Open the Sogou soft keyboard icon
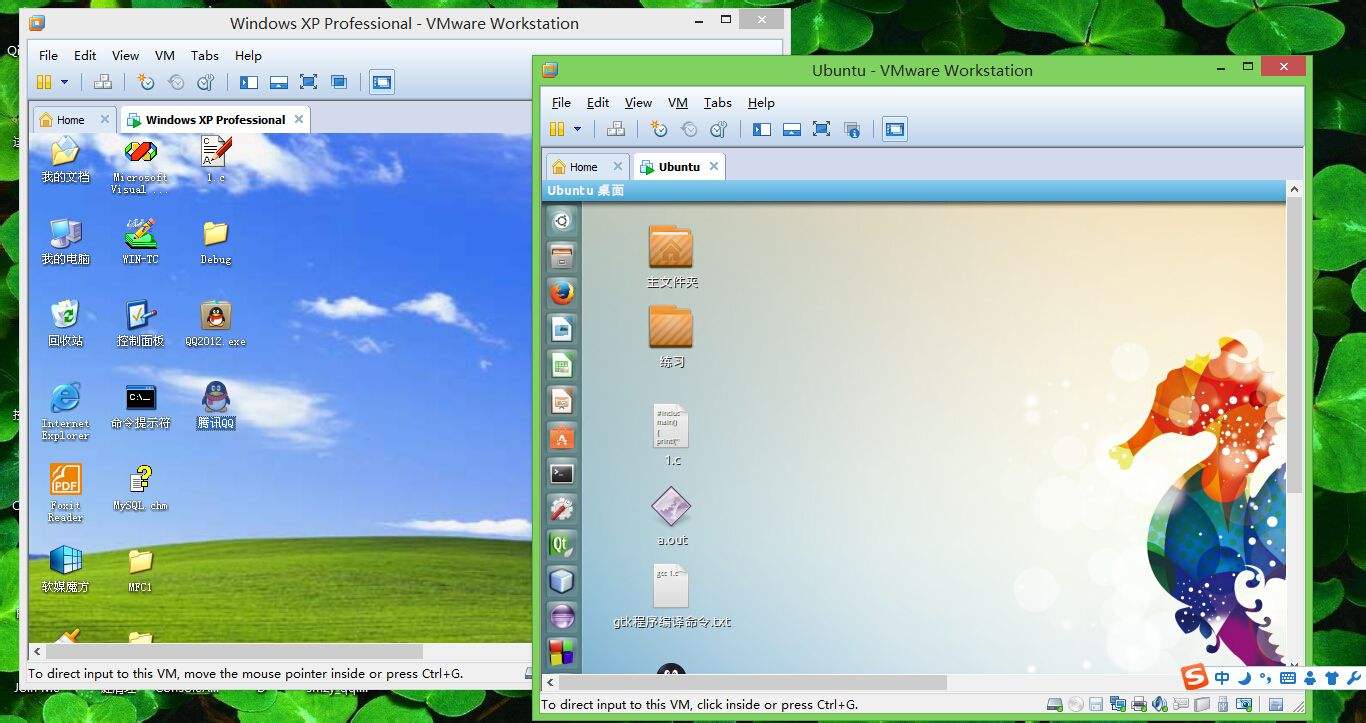Viewport: 1366px width, 723px height. click(1288, 678)
